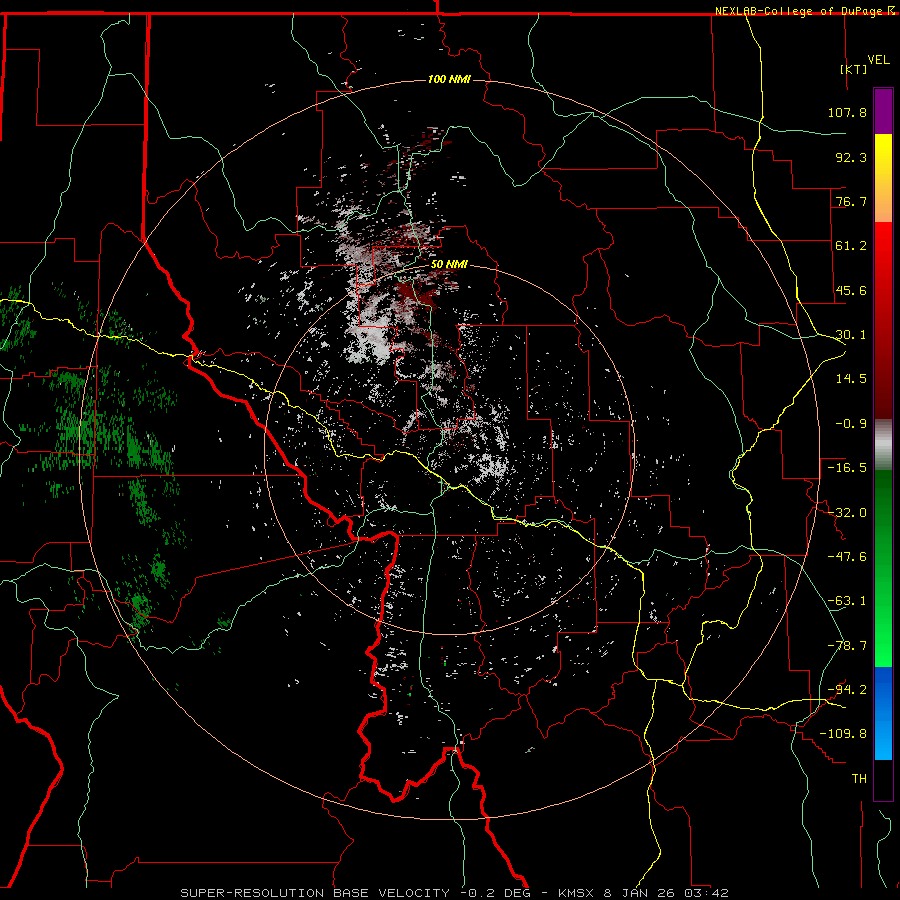Click the -63.1 legend value
This screenshot has width=900, height=900.
847,601
